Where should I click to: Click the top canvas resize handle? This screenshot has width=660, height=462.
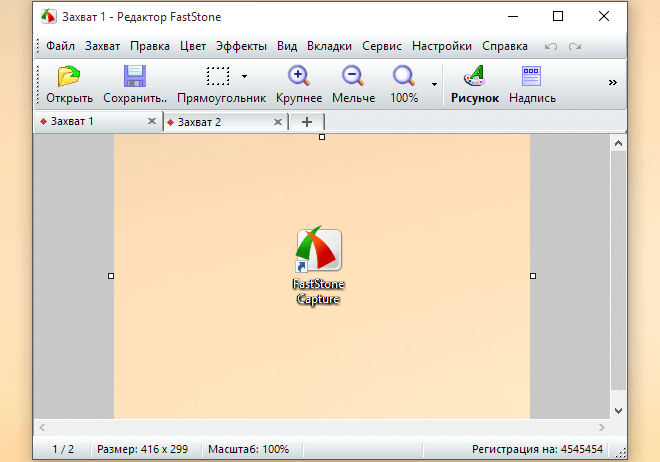(x=322, y=137)
